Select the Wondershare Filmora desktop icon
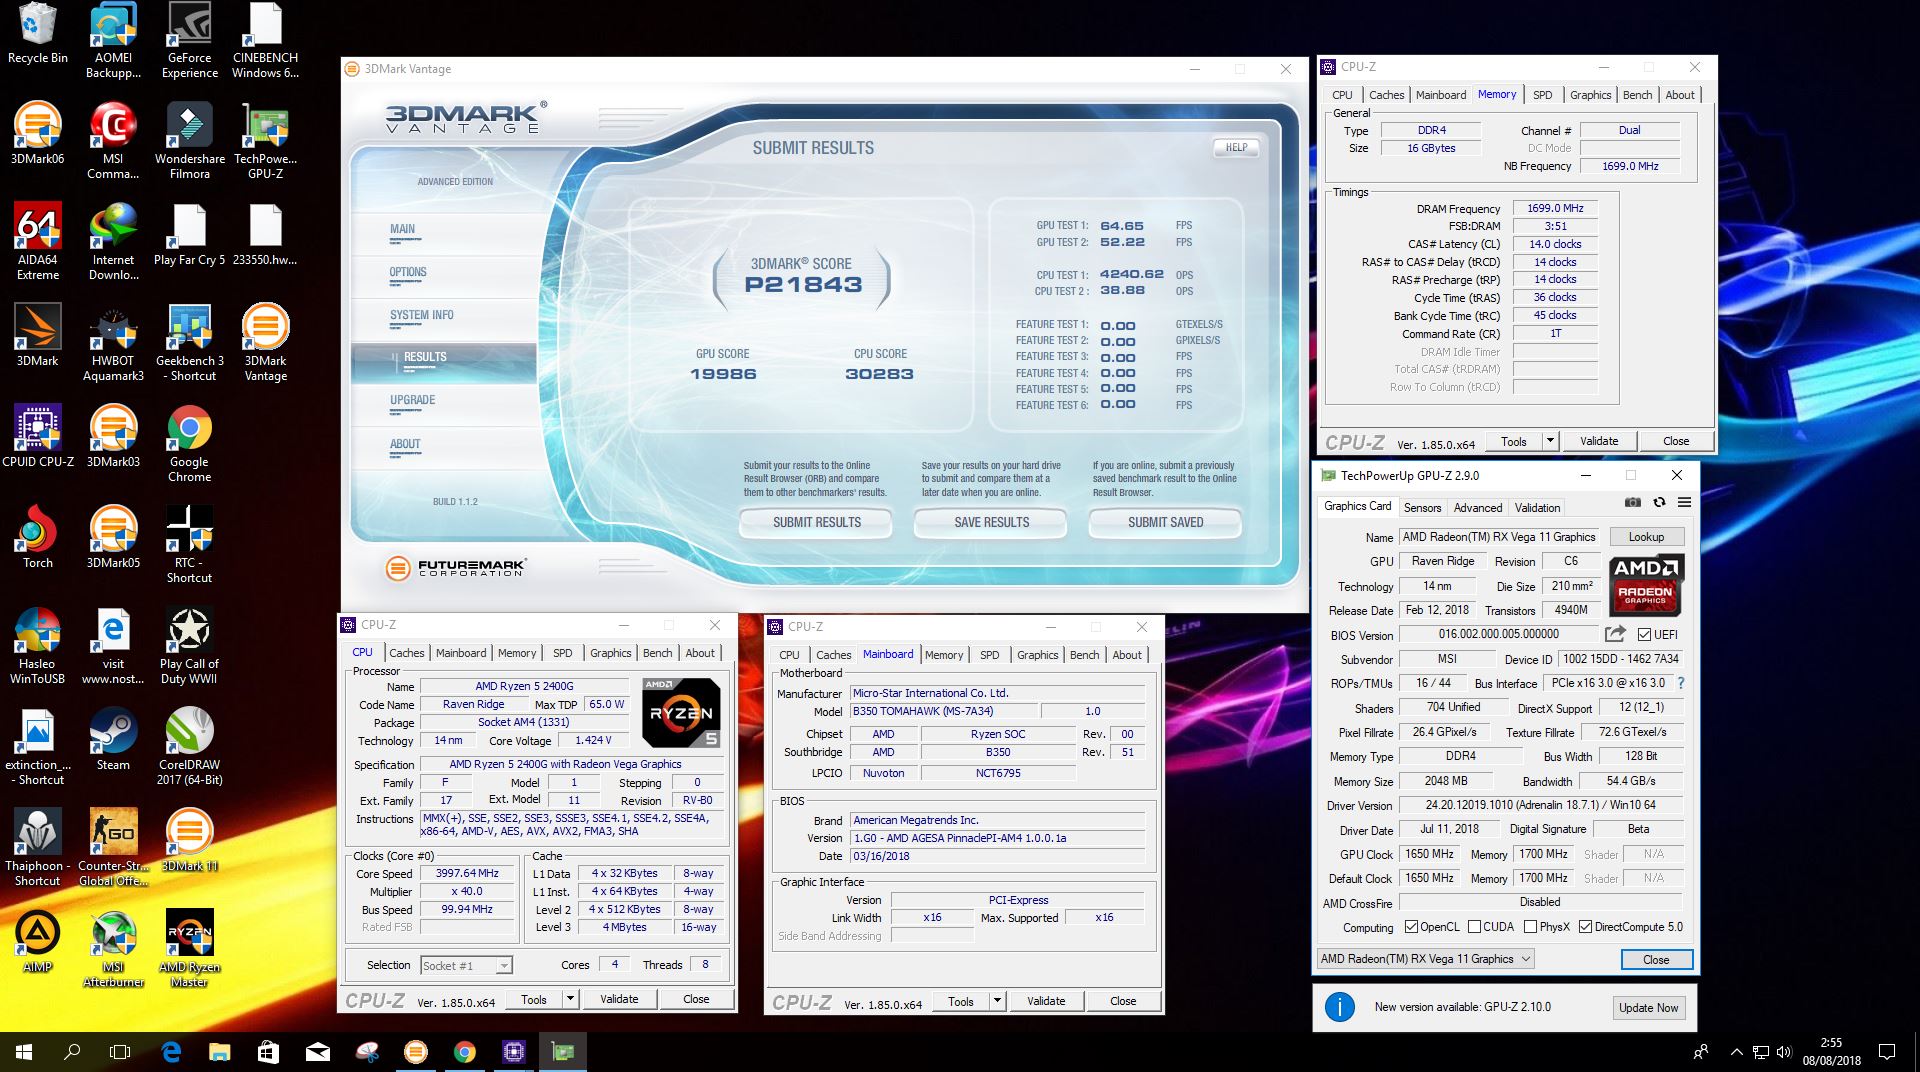The height and width of the screenshot is (1072, 1920). click(189, 142)
